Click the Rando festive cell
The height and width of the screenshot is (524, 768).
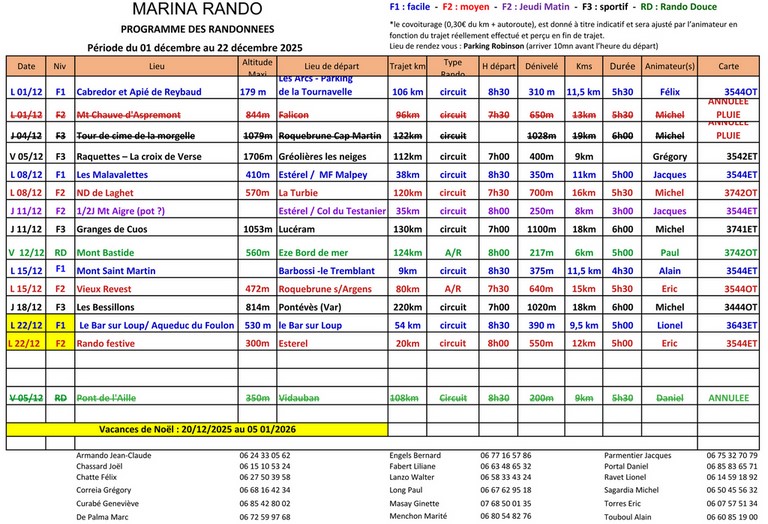[105, 343]
